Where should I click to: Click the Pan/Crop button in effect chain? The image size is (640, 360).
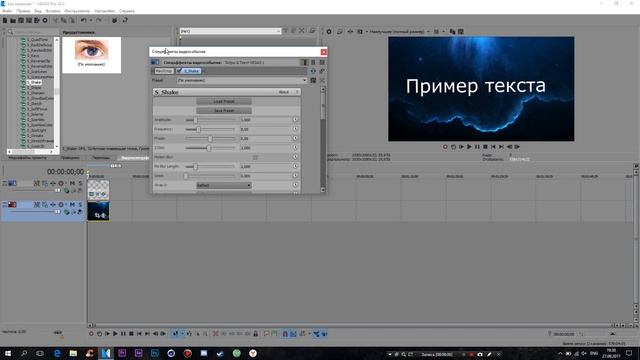pyautogui.click(x=164, y=71)
